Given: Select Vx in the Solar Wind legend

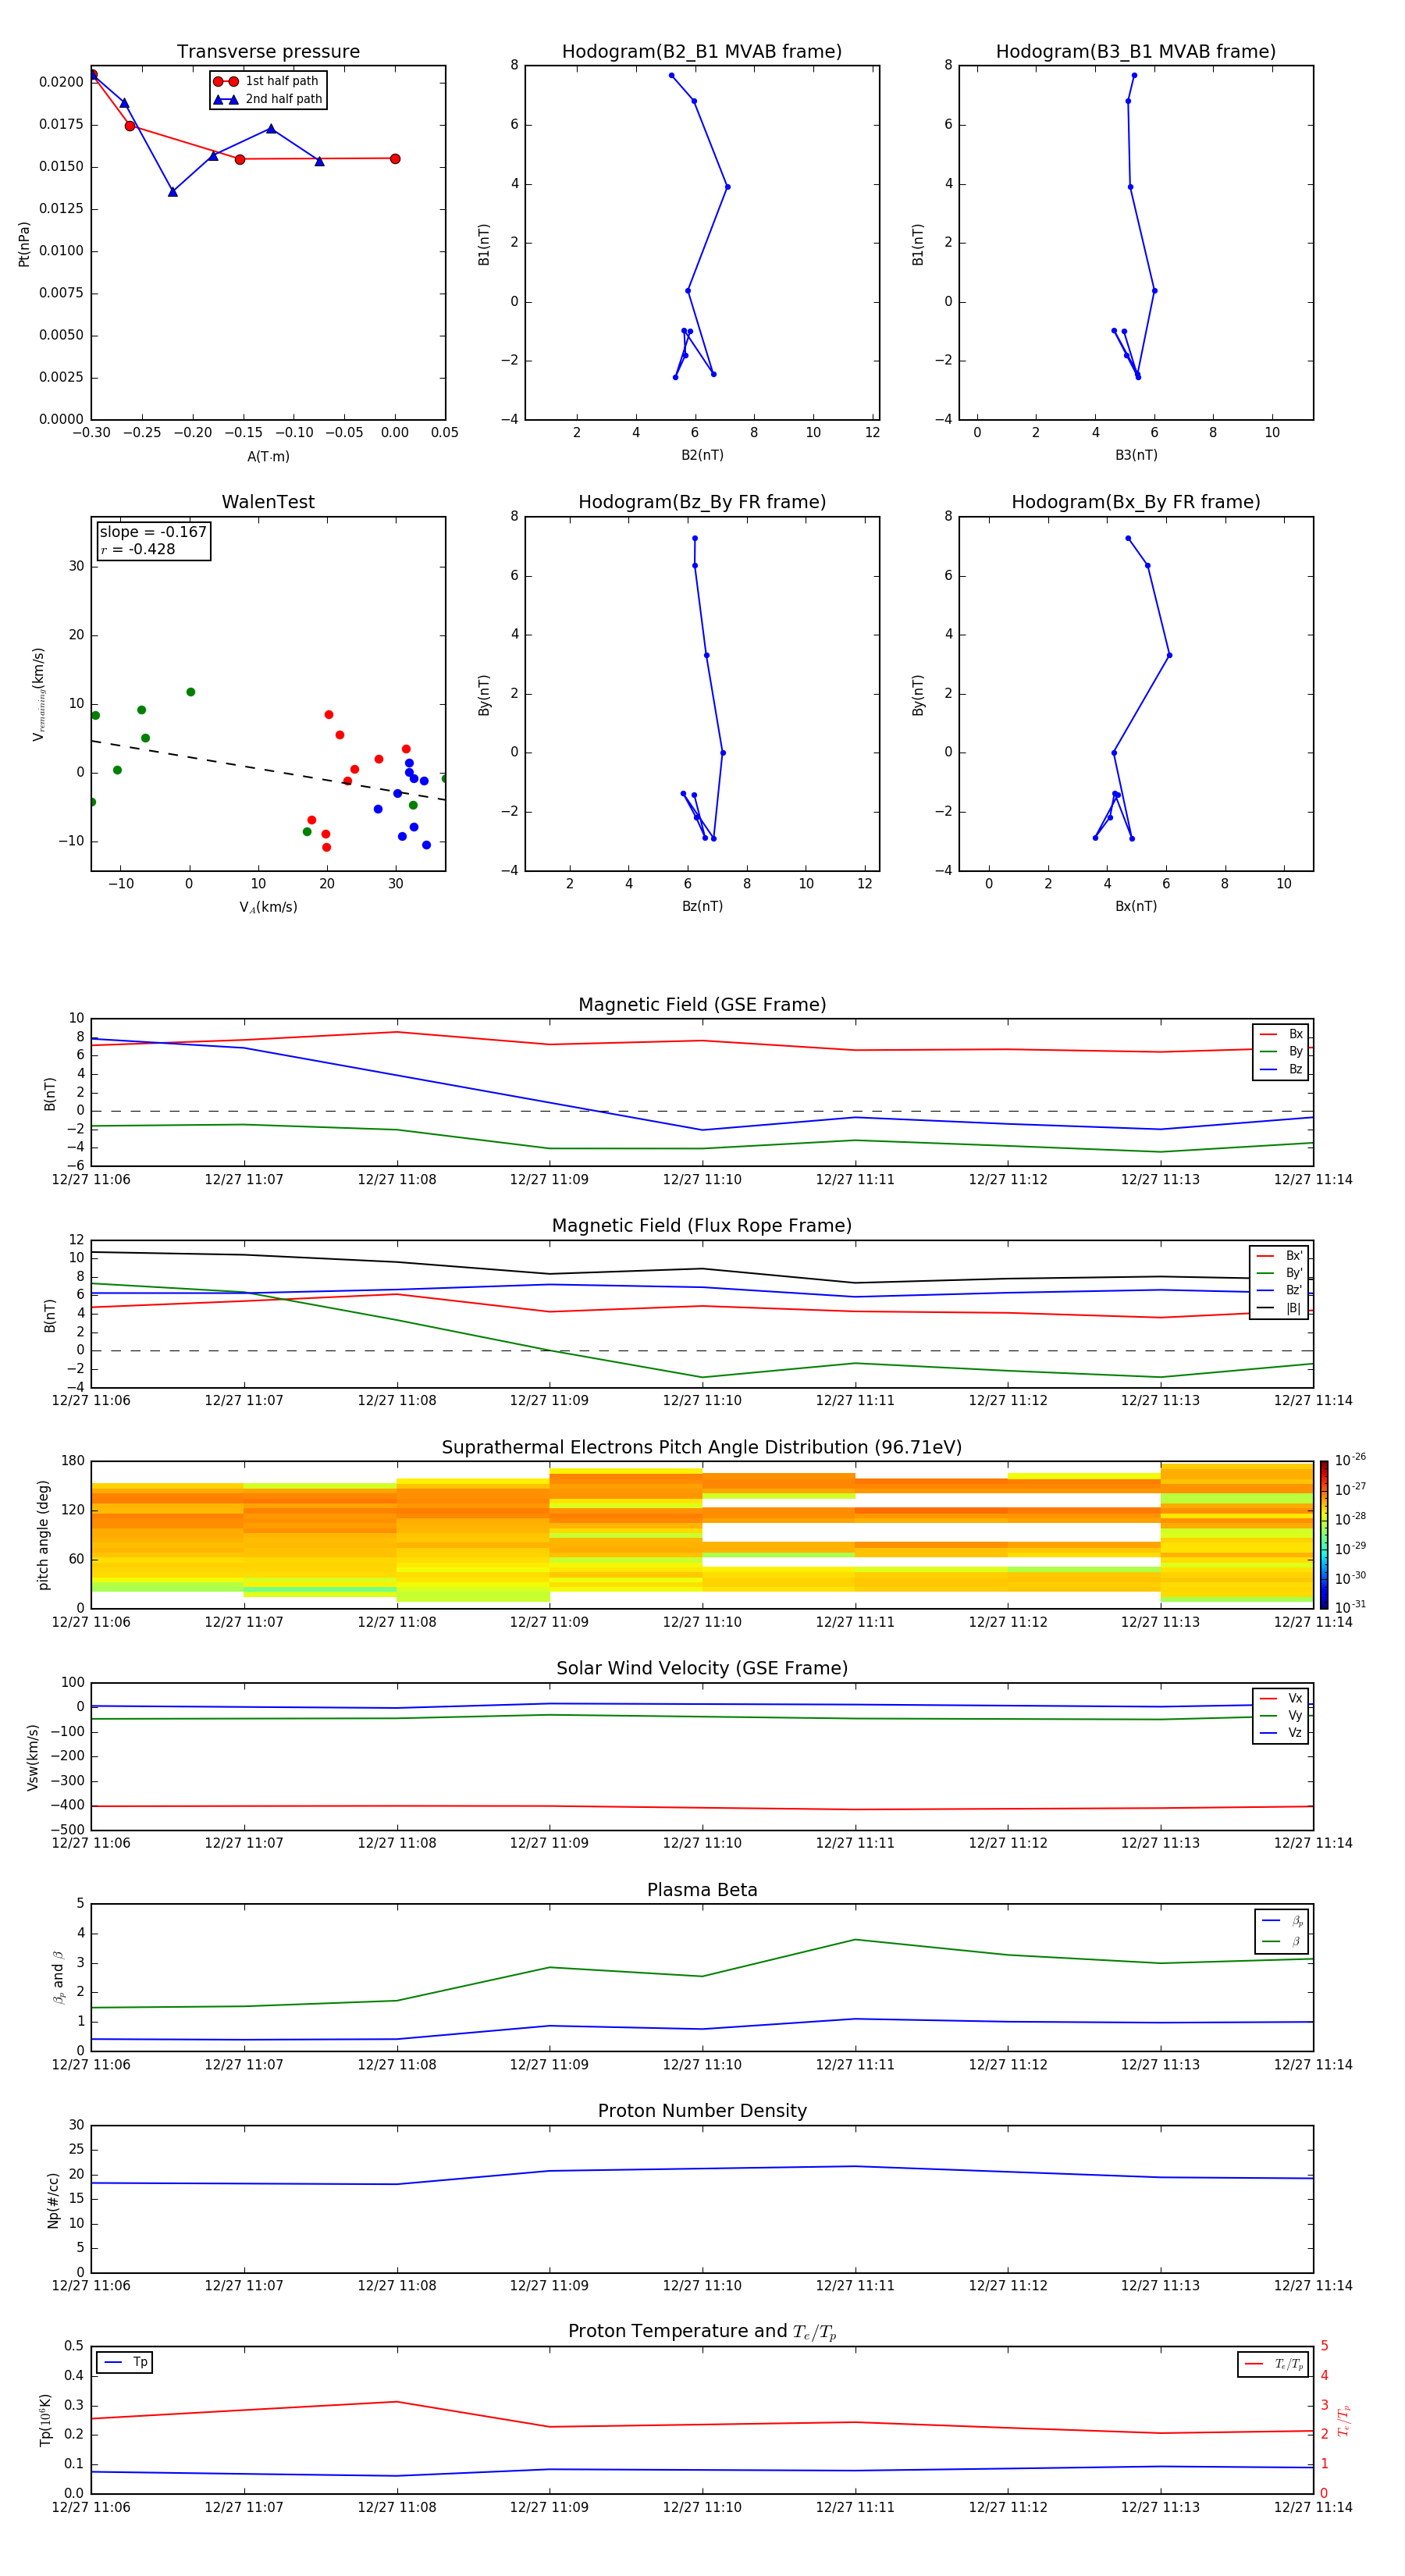Looking at the screenshot, I should click(1281, 1698).
